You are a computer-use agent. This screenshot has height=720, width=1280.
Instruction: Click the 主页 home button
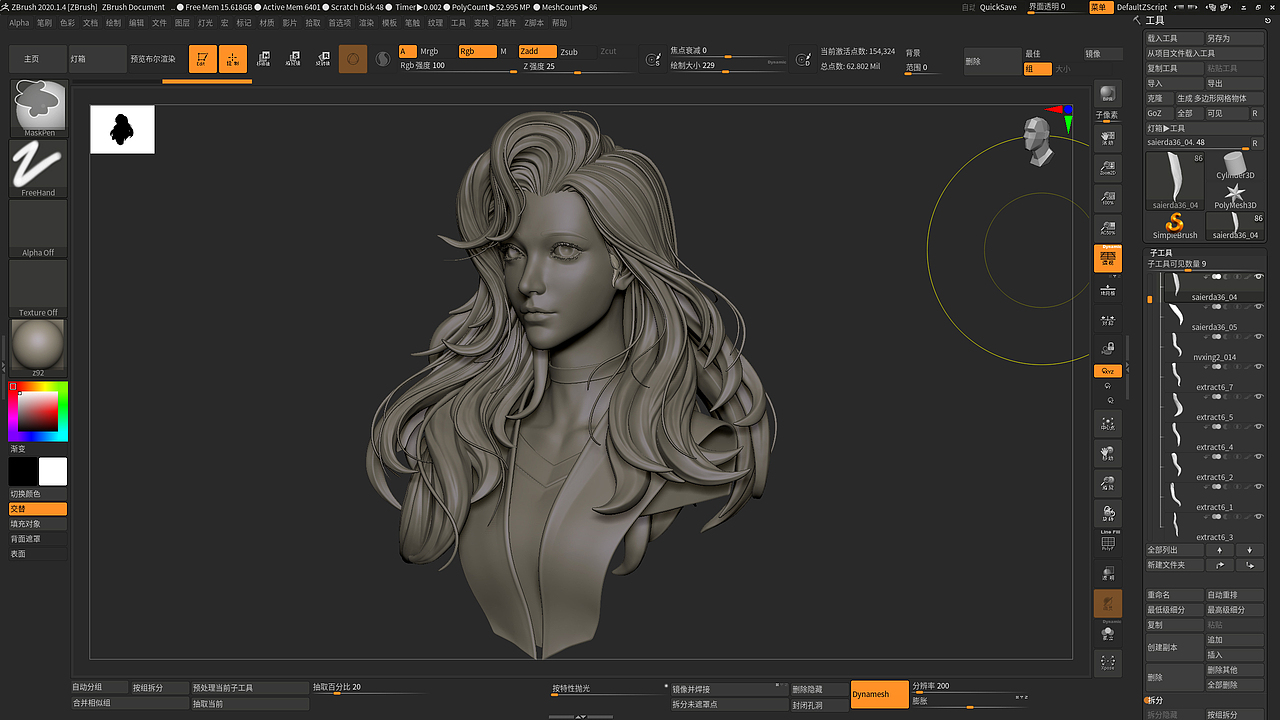[38, 59]
